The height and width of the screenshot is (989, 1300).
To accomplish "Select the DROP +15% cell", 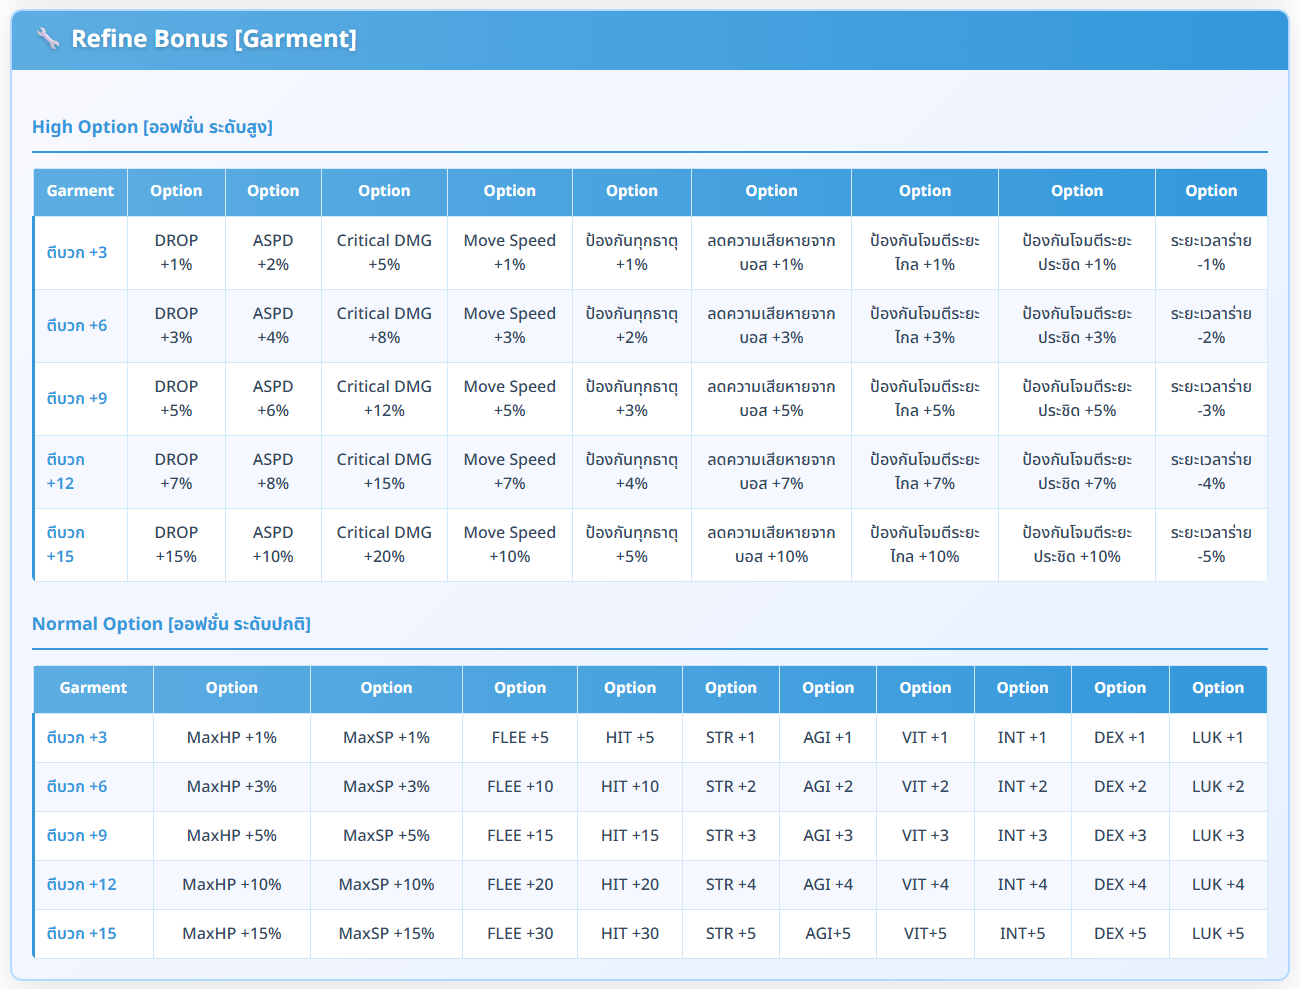I will point(176,544).
